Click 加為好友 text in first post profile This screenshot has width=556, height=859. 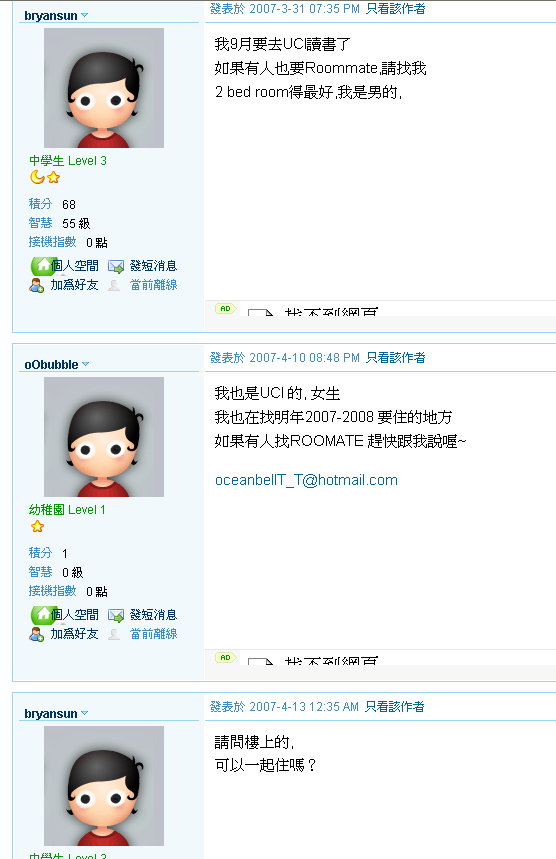pyautogui.click(x=74, y=285)
